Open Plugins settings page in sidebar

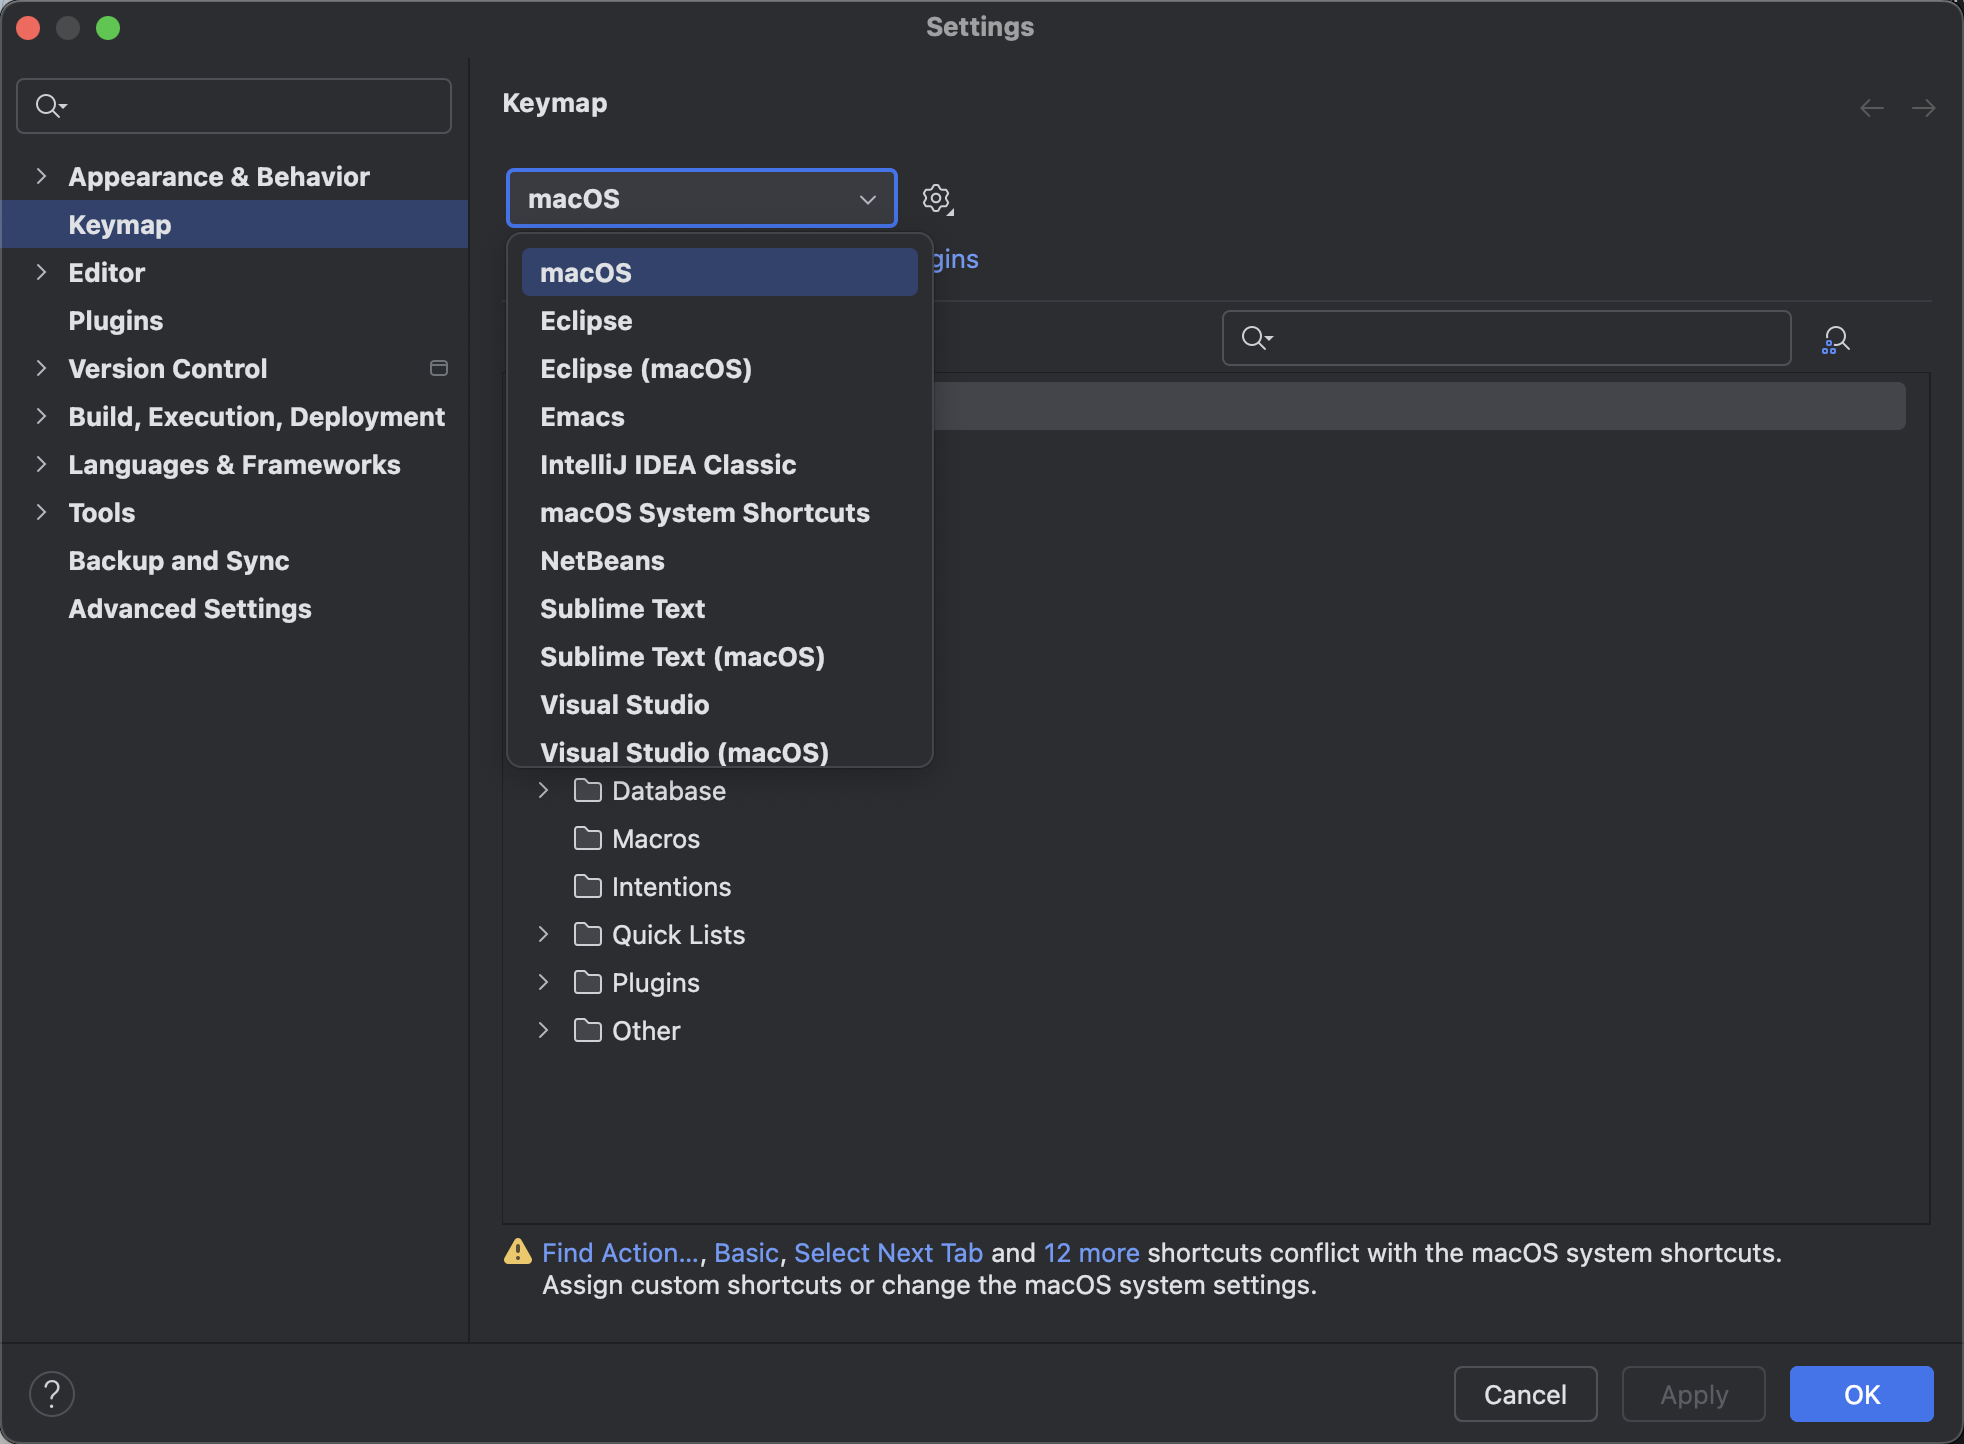pyautogui.click(x=234, y=321)
